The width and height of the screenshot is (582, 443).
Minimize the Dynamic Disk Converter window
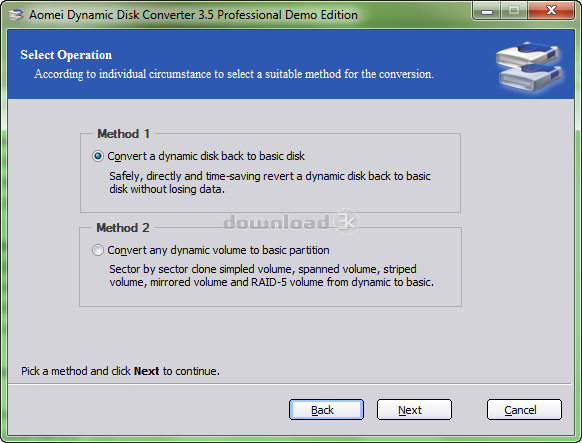[x=487, y=11]
